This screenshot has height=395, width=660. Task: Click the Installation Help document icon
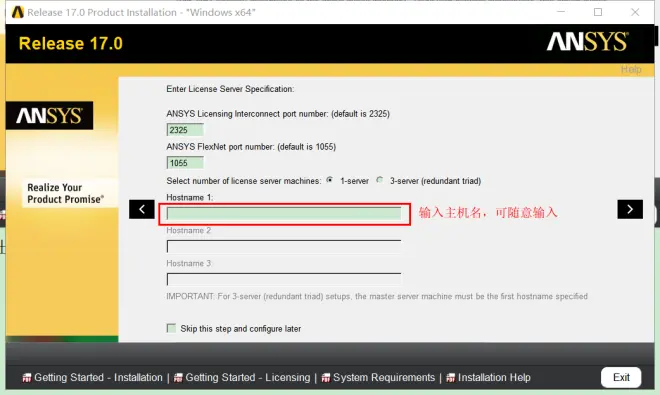pos(450,378)
